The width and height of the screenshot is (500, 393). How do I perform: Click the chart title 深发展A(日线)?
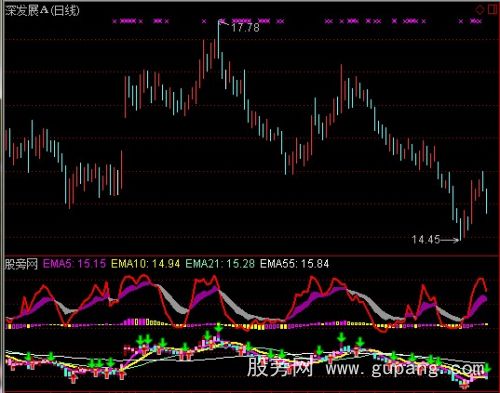coord(42,10)
